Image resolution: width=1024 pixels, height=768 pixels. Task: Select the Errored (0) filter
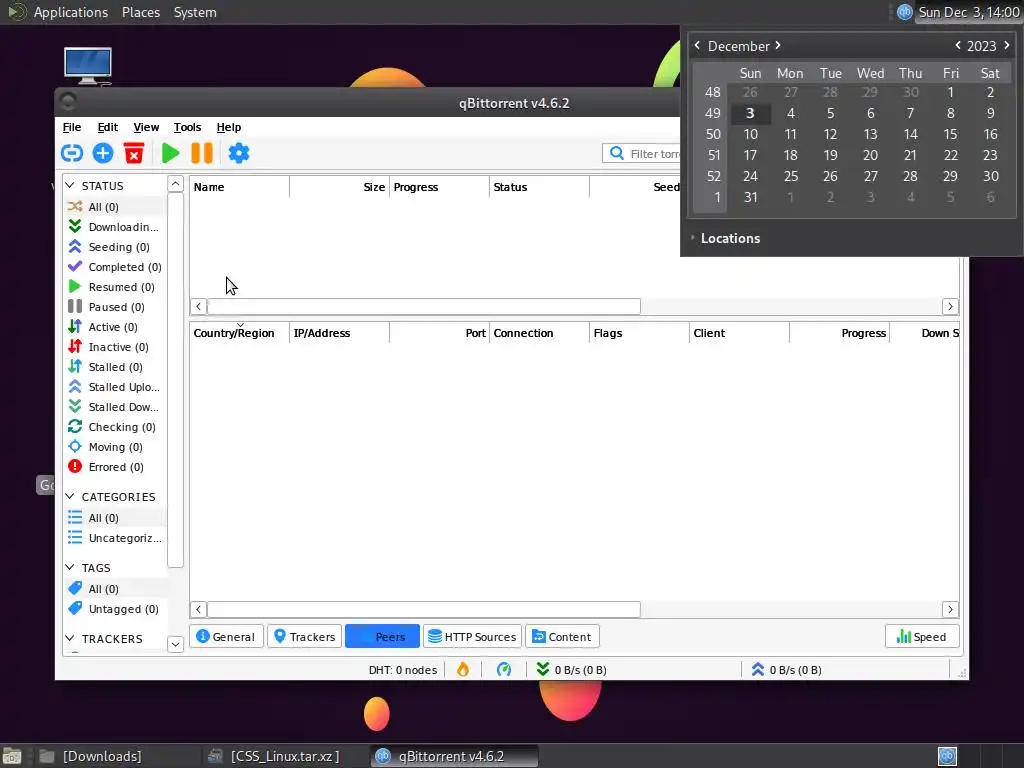click(x=115, y=467)
